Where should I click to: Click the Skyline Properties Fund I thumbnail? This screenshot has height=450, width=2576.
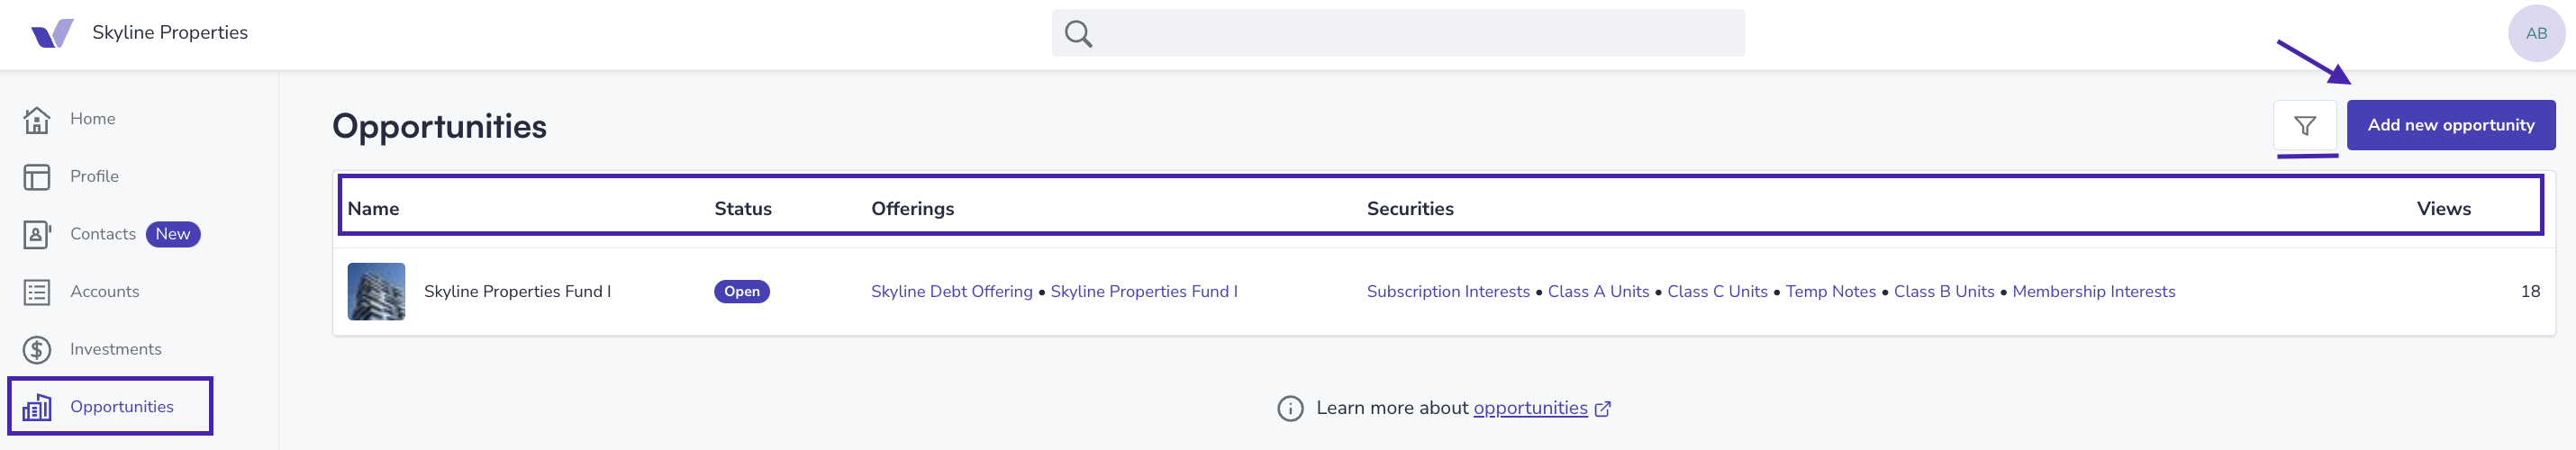pyautogui.click(x=376, y=291)
